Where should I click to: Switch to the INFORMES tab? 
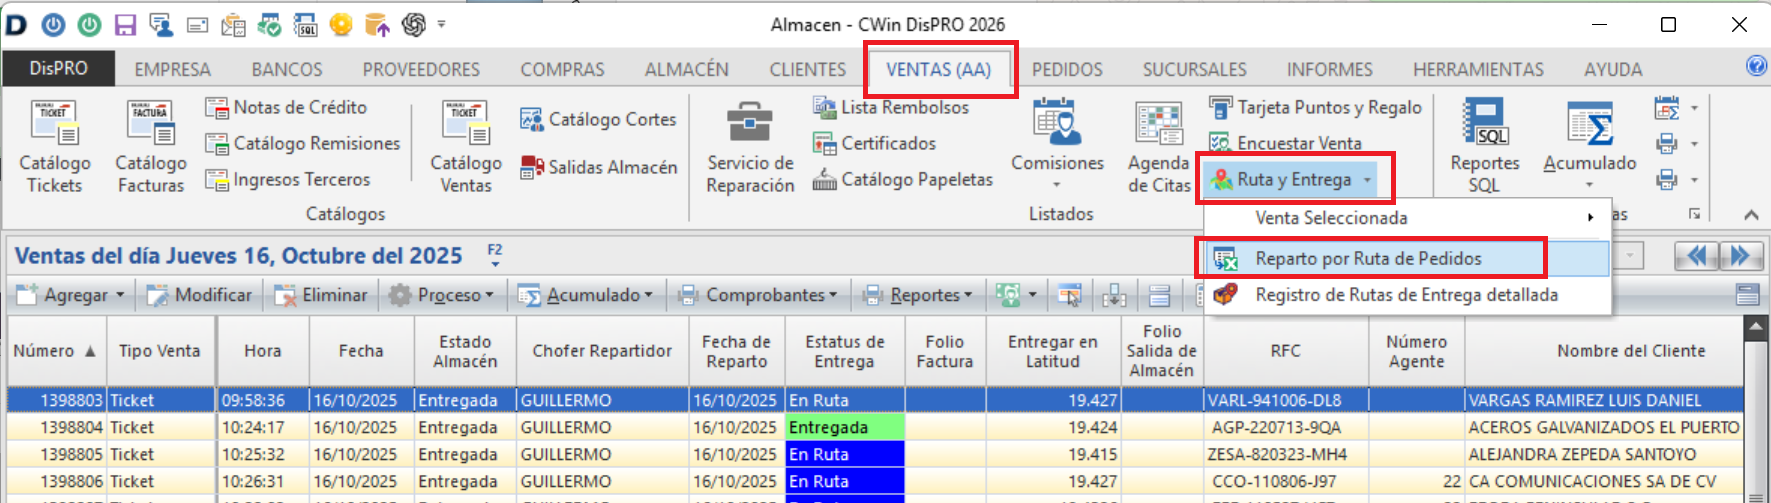1329,69
